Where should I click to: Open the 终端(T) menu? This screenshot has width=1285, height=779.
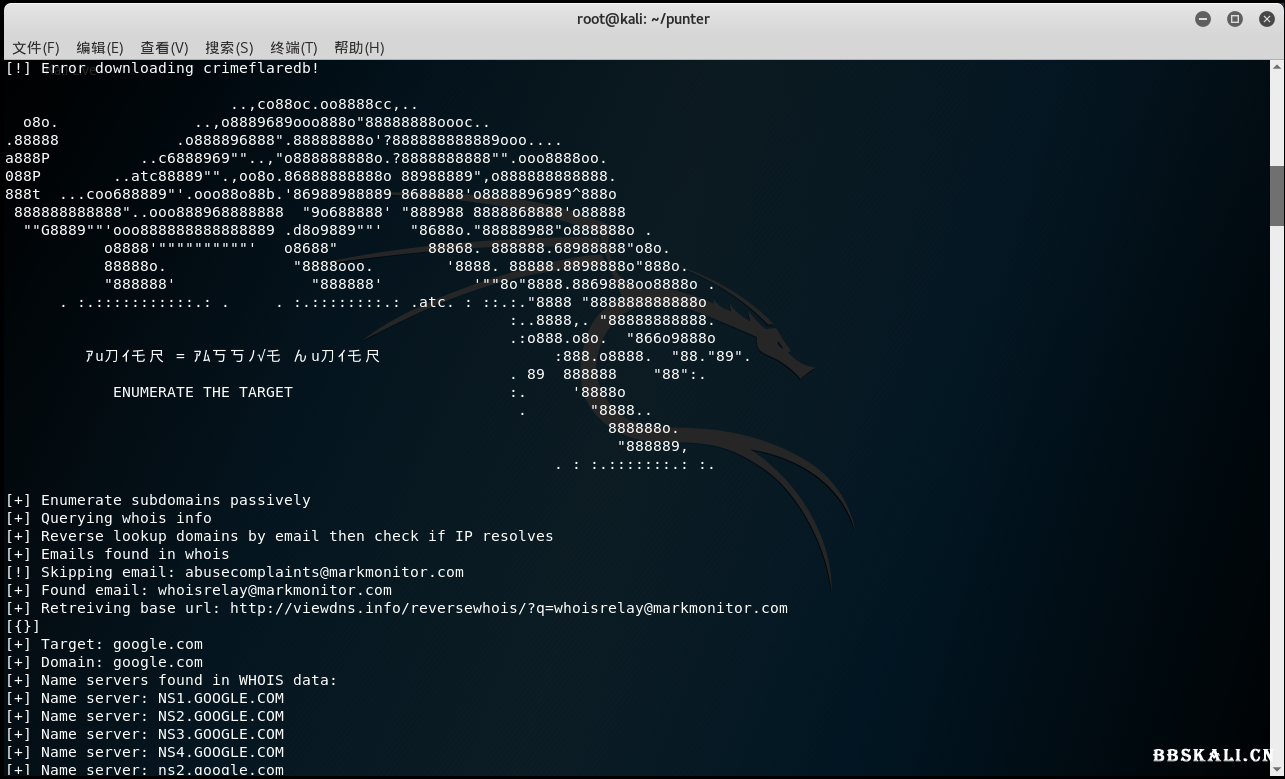(293, 47)
